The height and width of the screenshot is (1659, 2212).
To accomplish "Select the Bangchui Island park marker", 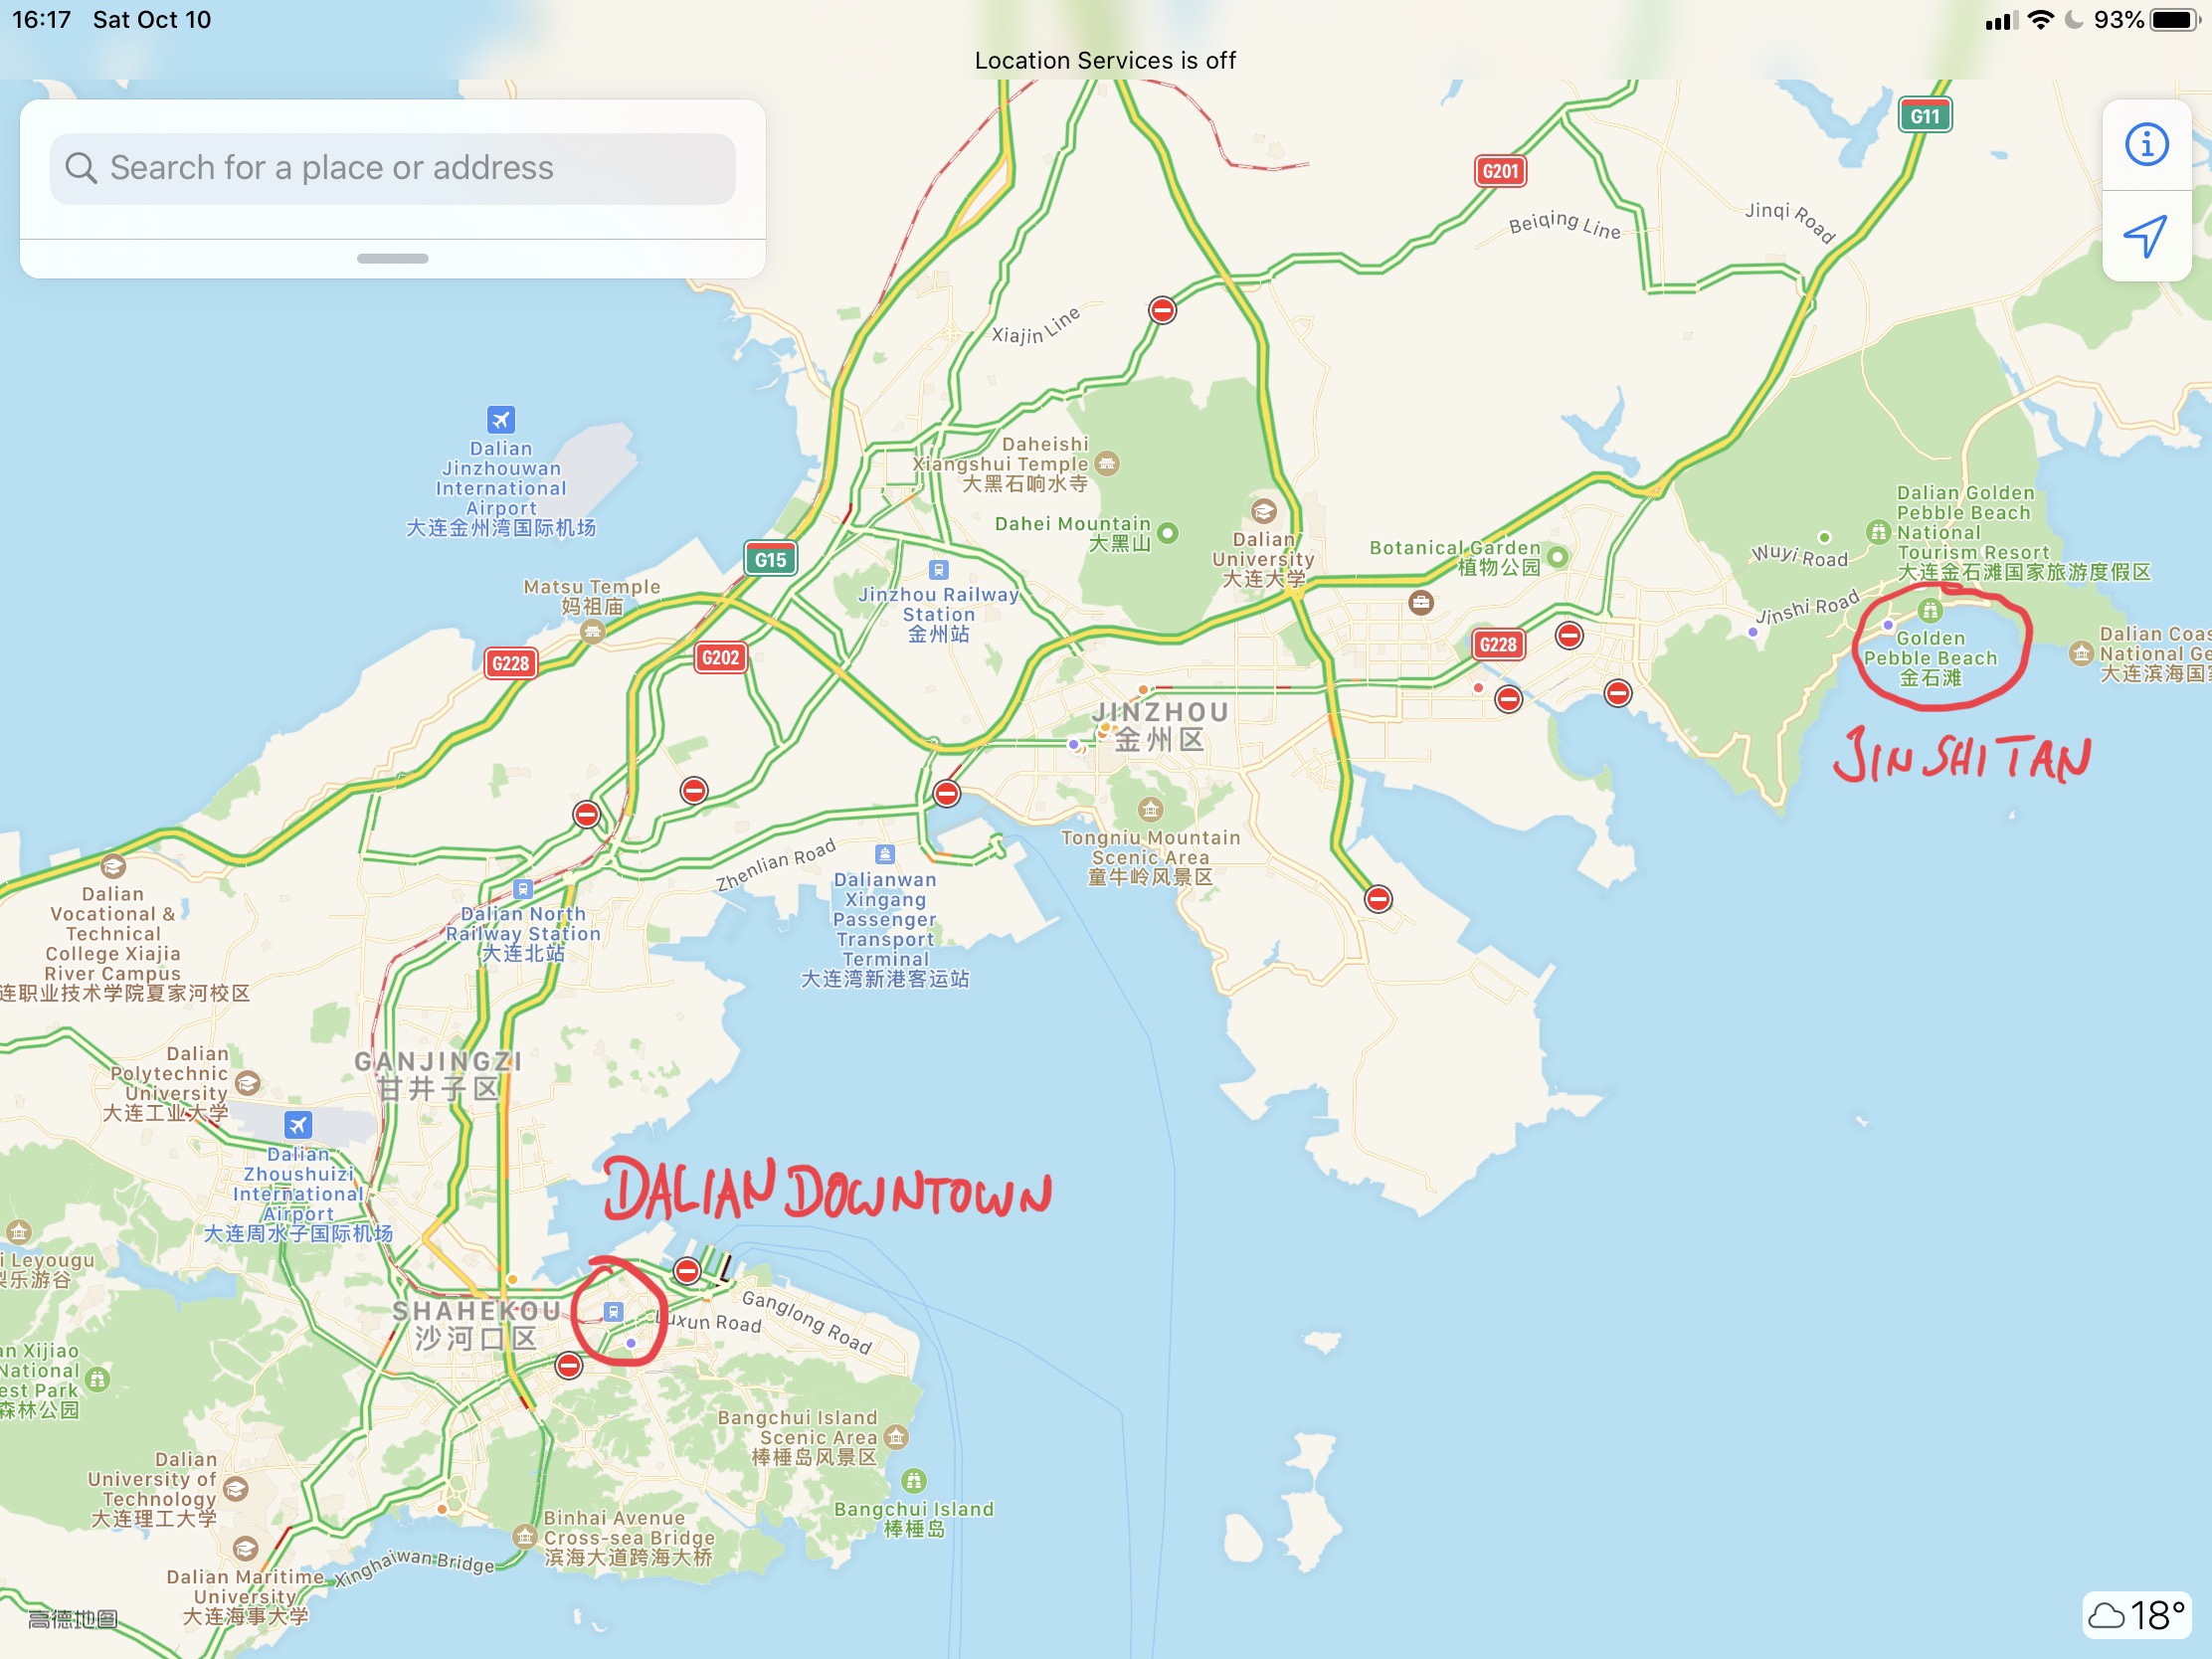I will [913, 1480].
